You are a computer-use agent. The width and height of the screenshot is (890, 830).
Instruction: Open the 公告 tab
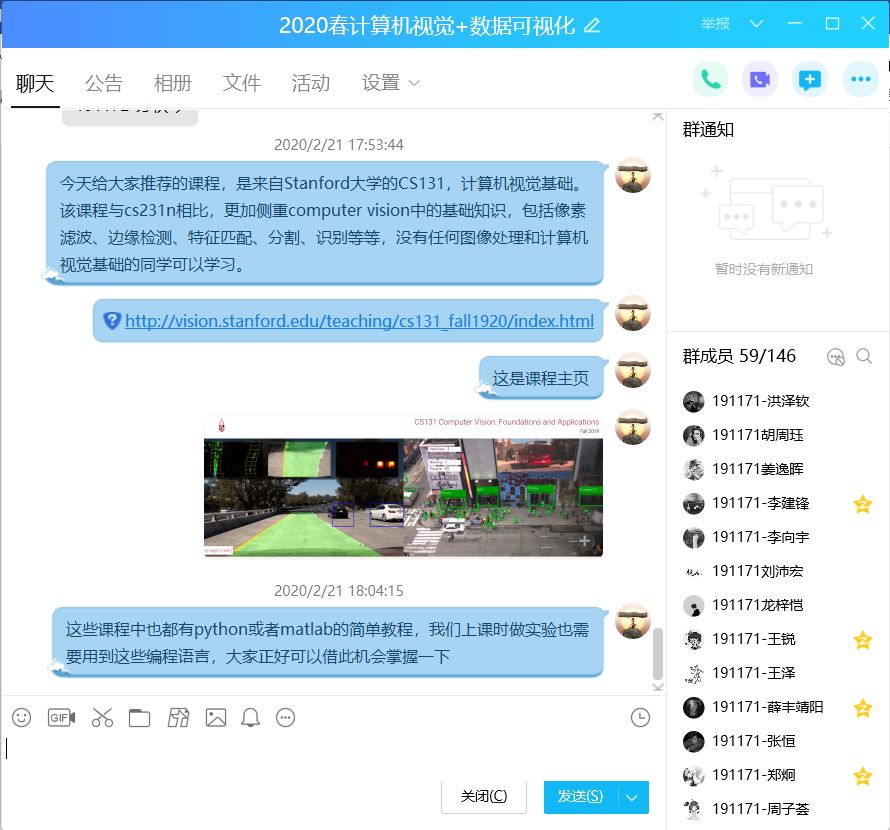(104, 83)
